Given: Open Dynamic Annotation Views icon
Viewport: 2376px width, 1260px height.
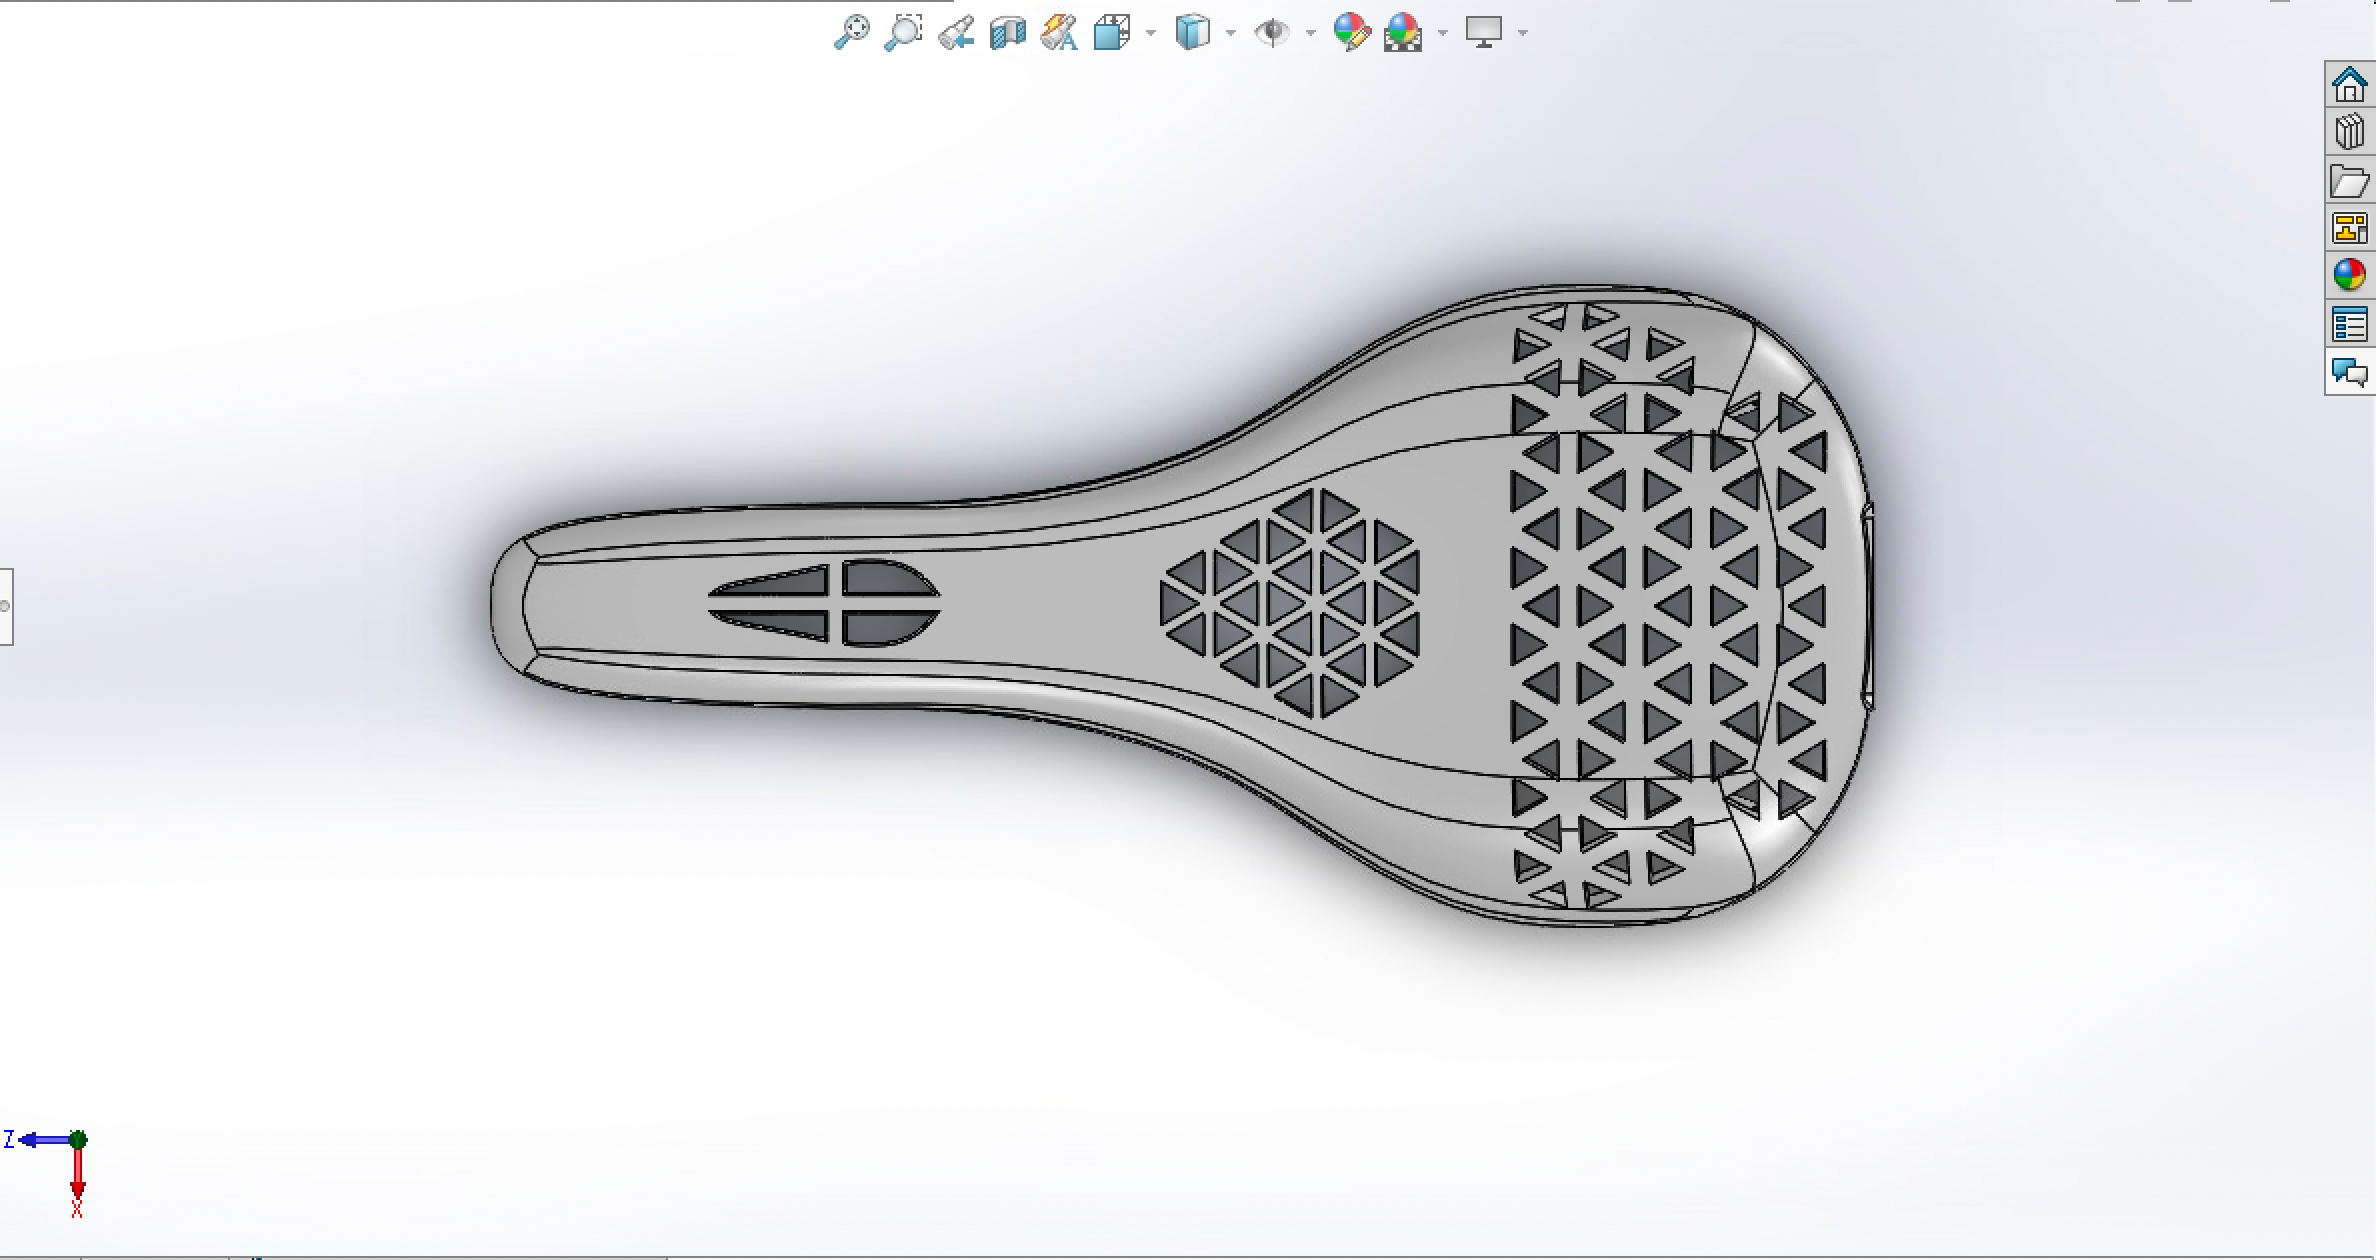Looking at the screenshot, I should (x=1058, y=33).
